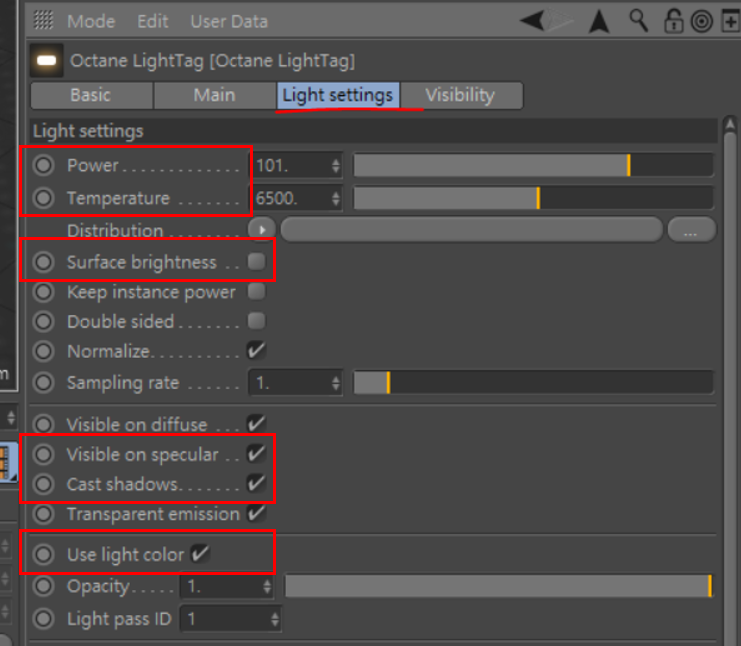
Task: Click the Octane LightTag icon
Action: pos(46,60)
